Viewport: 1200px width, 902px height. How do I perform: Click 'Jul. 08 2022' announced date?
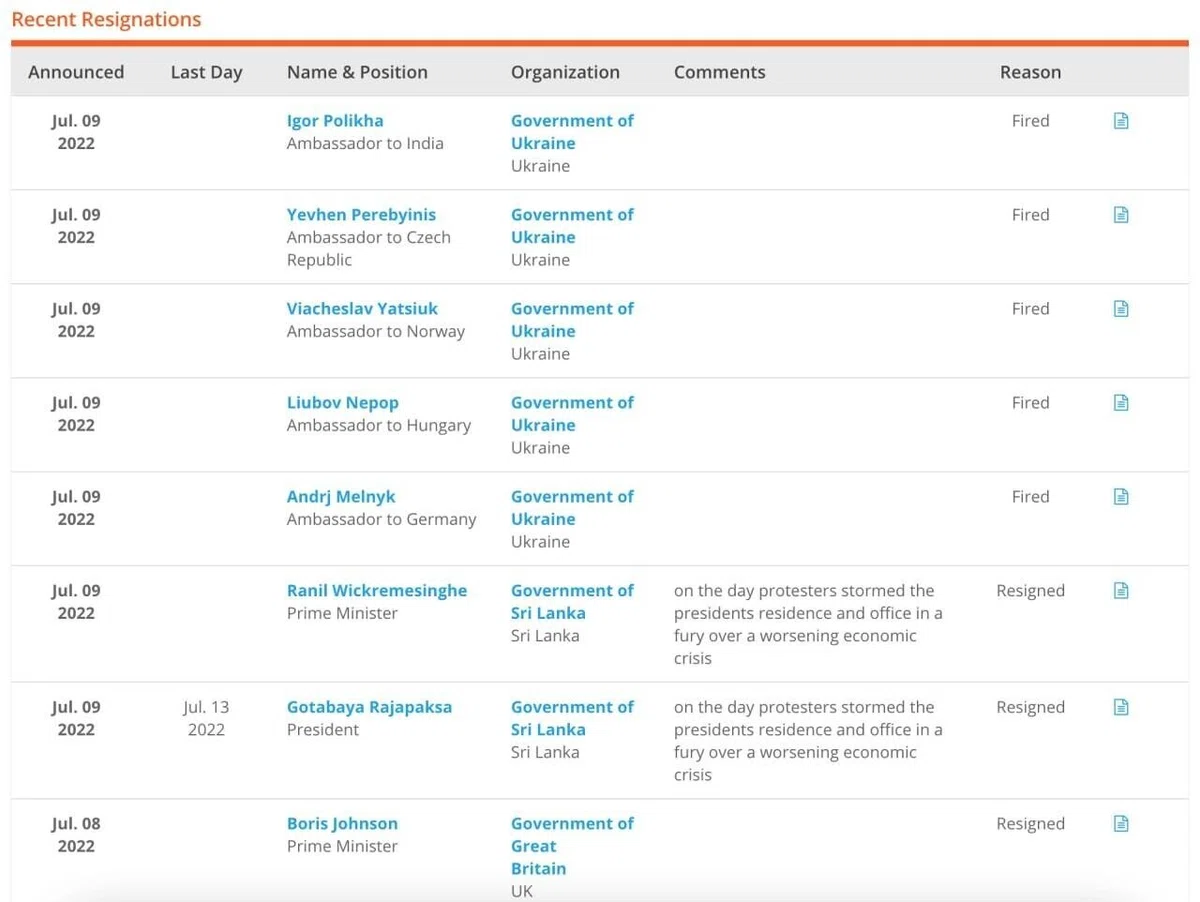(x=76, y=835)
